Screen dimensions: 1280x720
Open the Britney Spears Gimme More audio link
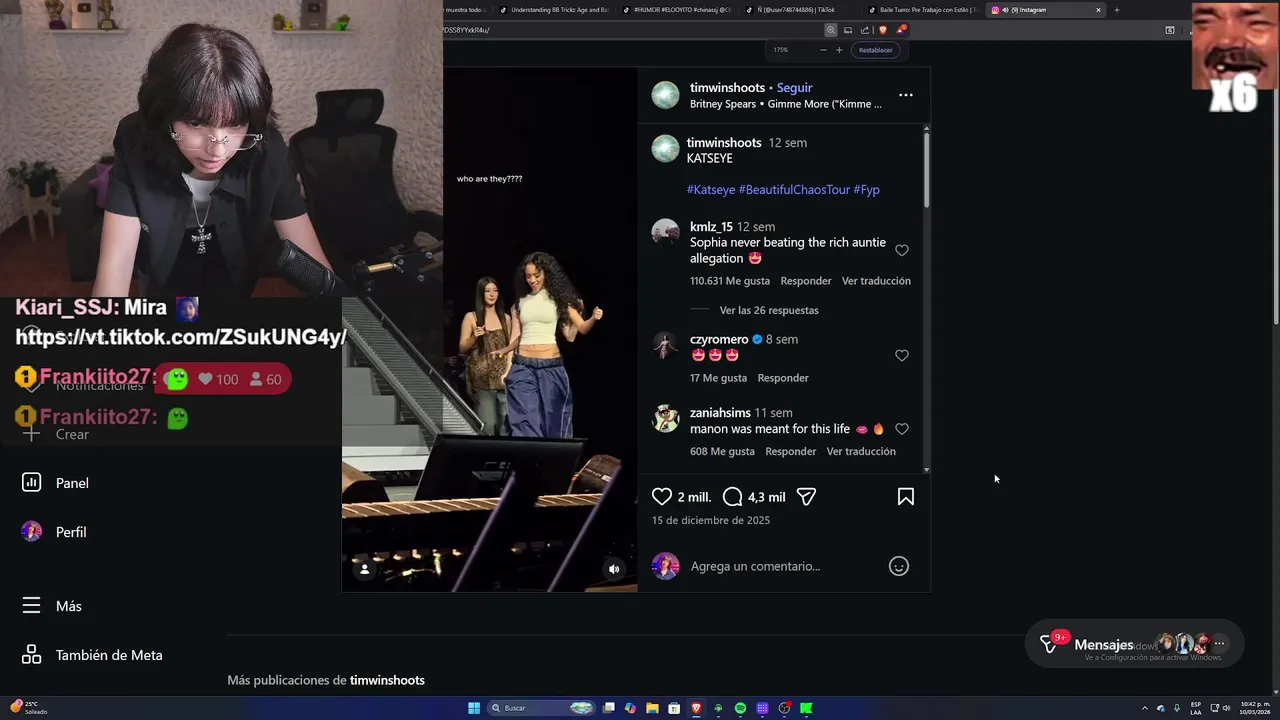pos(786,104)
